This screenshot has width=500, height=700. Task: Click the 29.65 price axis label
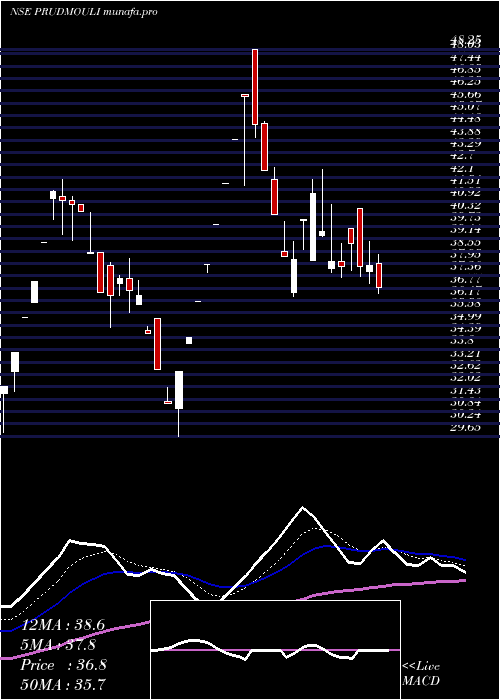point(465,427)
